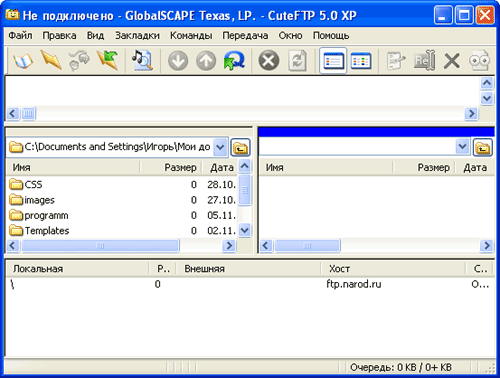The width and height of the screenshot is (500, 378).
Task: Click the Rename toolbar icon
Action: coord(424,61)
